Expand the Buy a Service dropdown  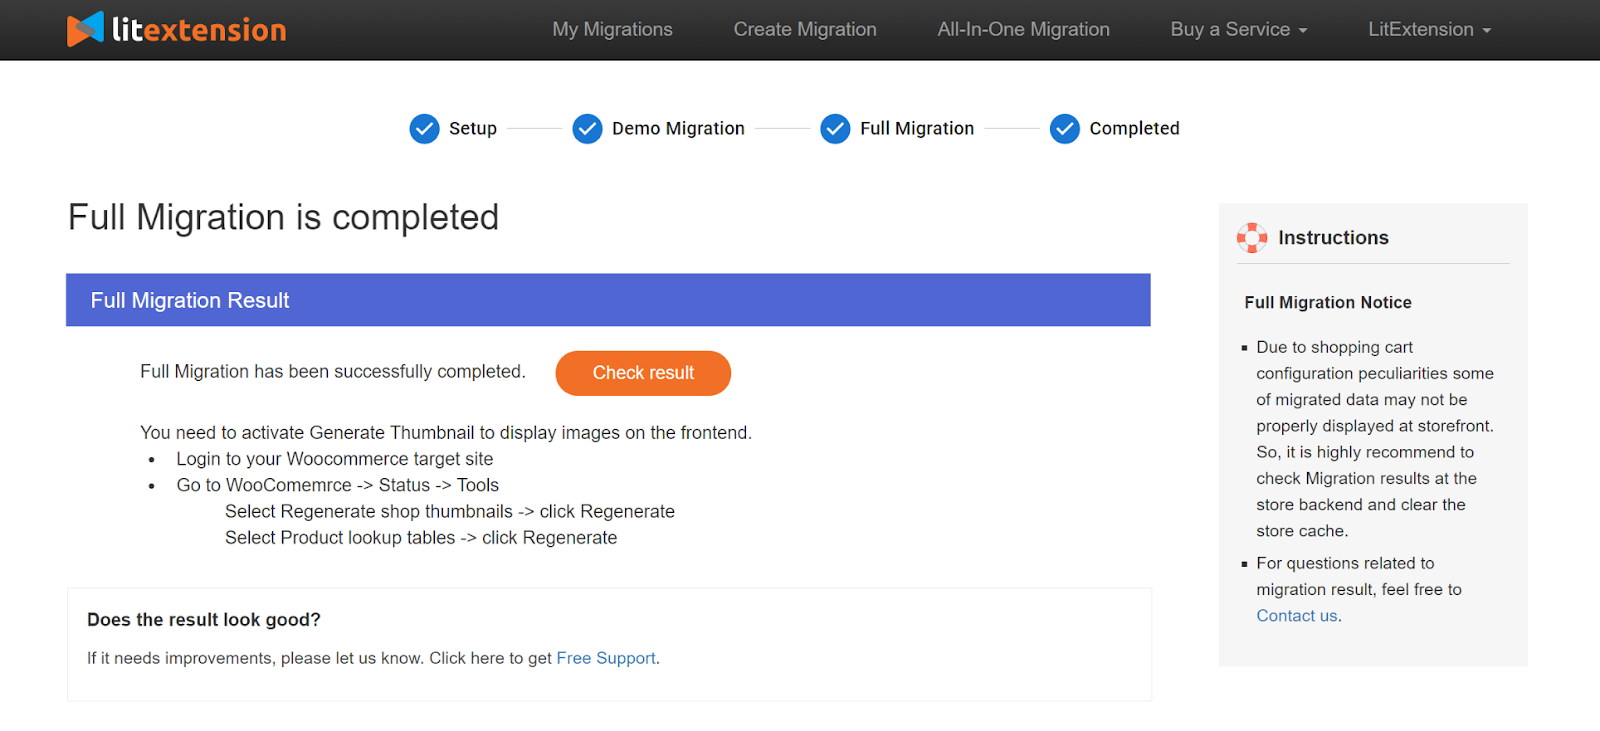tap(1239, 30)
